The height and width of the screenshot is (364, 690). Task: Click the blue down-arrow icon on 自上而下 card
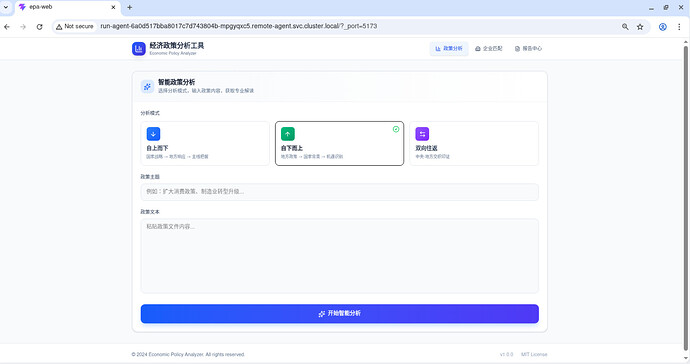coord(153,134)
